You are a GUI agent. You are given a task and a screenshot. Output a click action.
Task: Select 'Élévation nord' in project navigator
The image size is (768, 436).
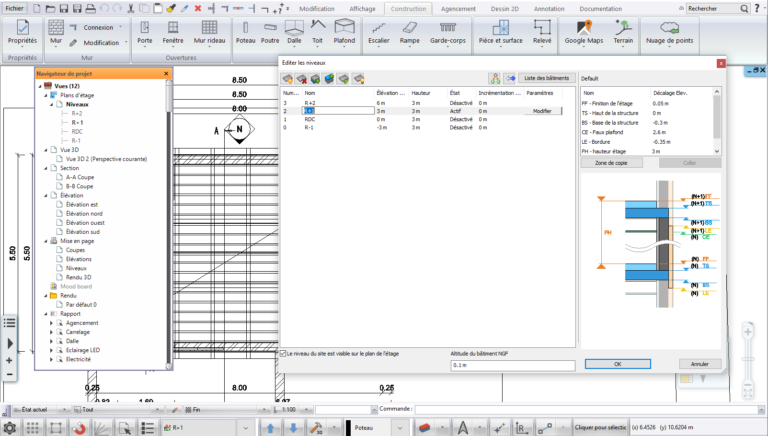point(84,214)
